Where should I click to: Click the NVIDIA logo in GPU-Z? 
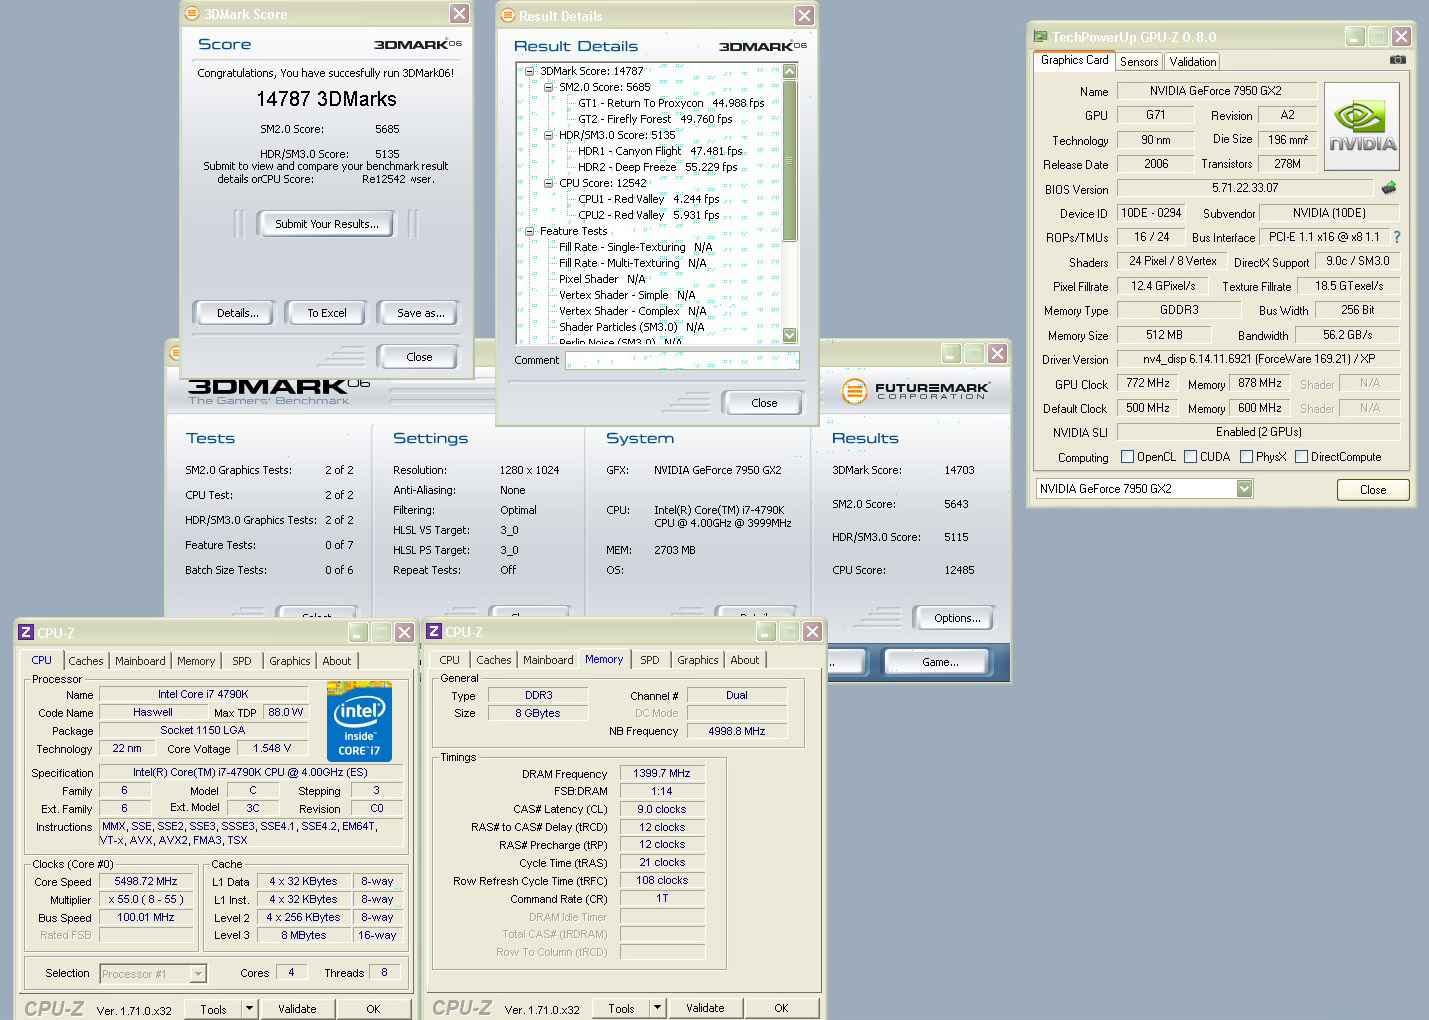point(1361,127)
